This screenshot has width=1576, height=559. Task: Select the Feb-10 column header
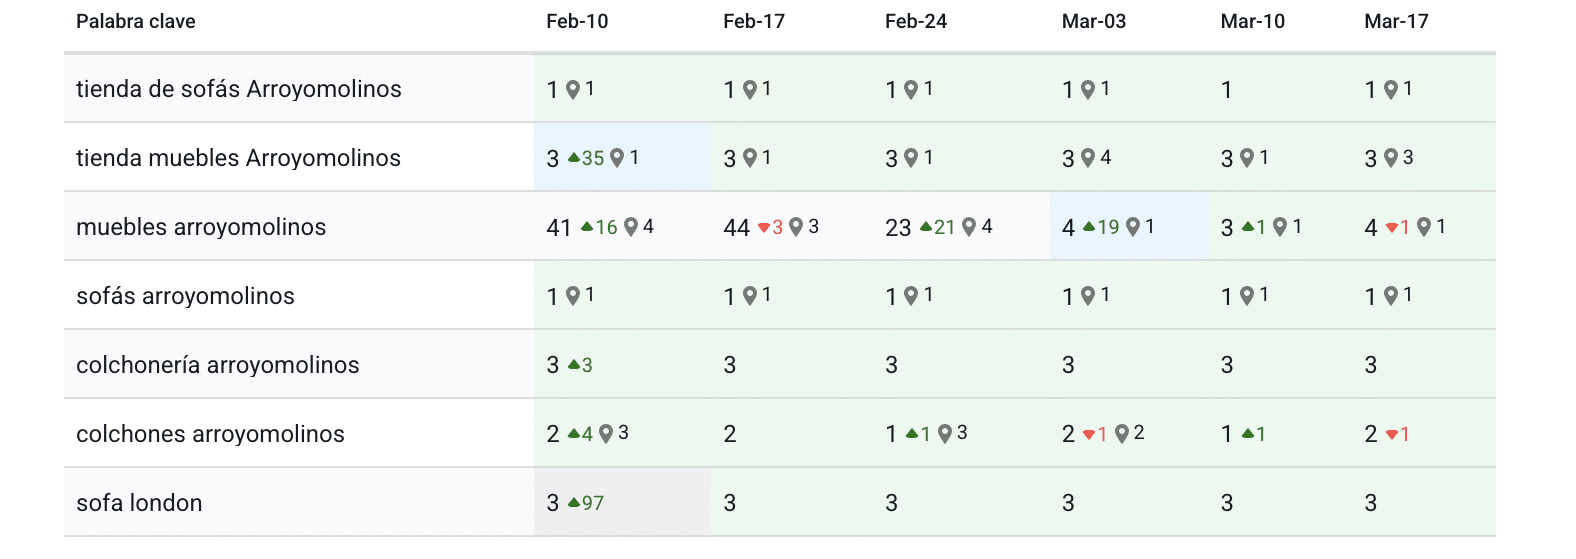click(x=577, y=22)
